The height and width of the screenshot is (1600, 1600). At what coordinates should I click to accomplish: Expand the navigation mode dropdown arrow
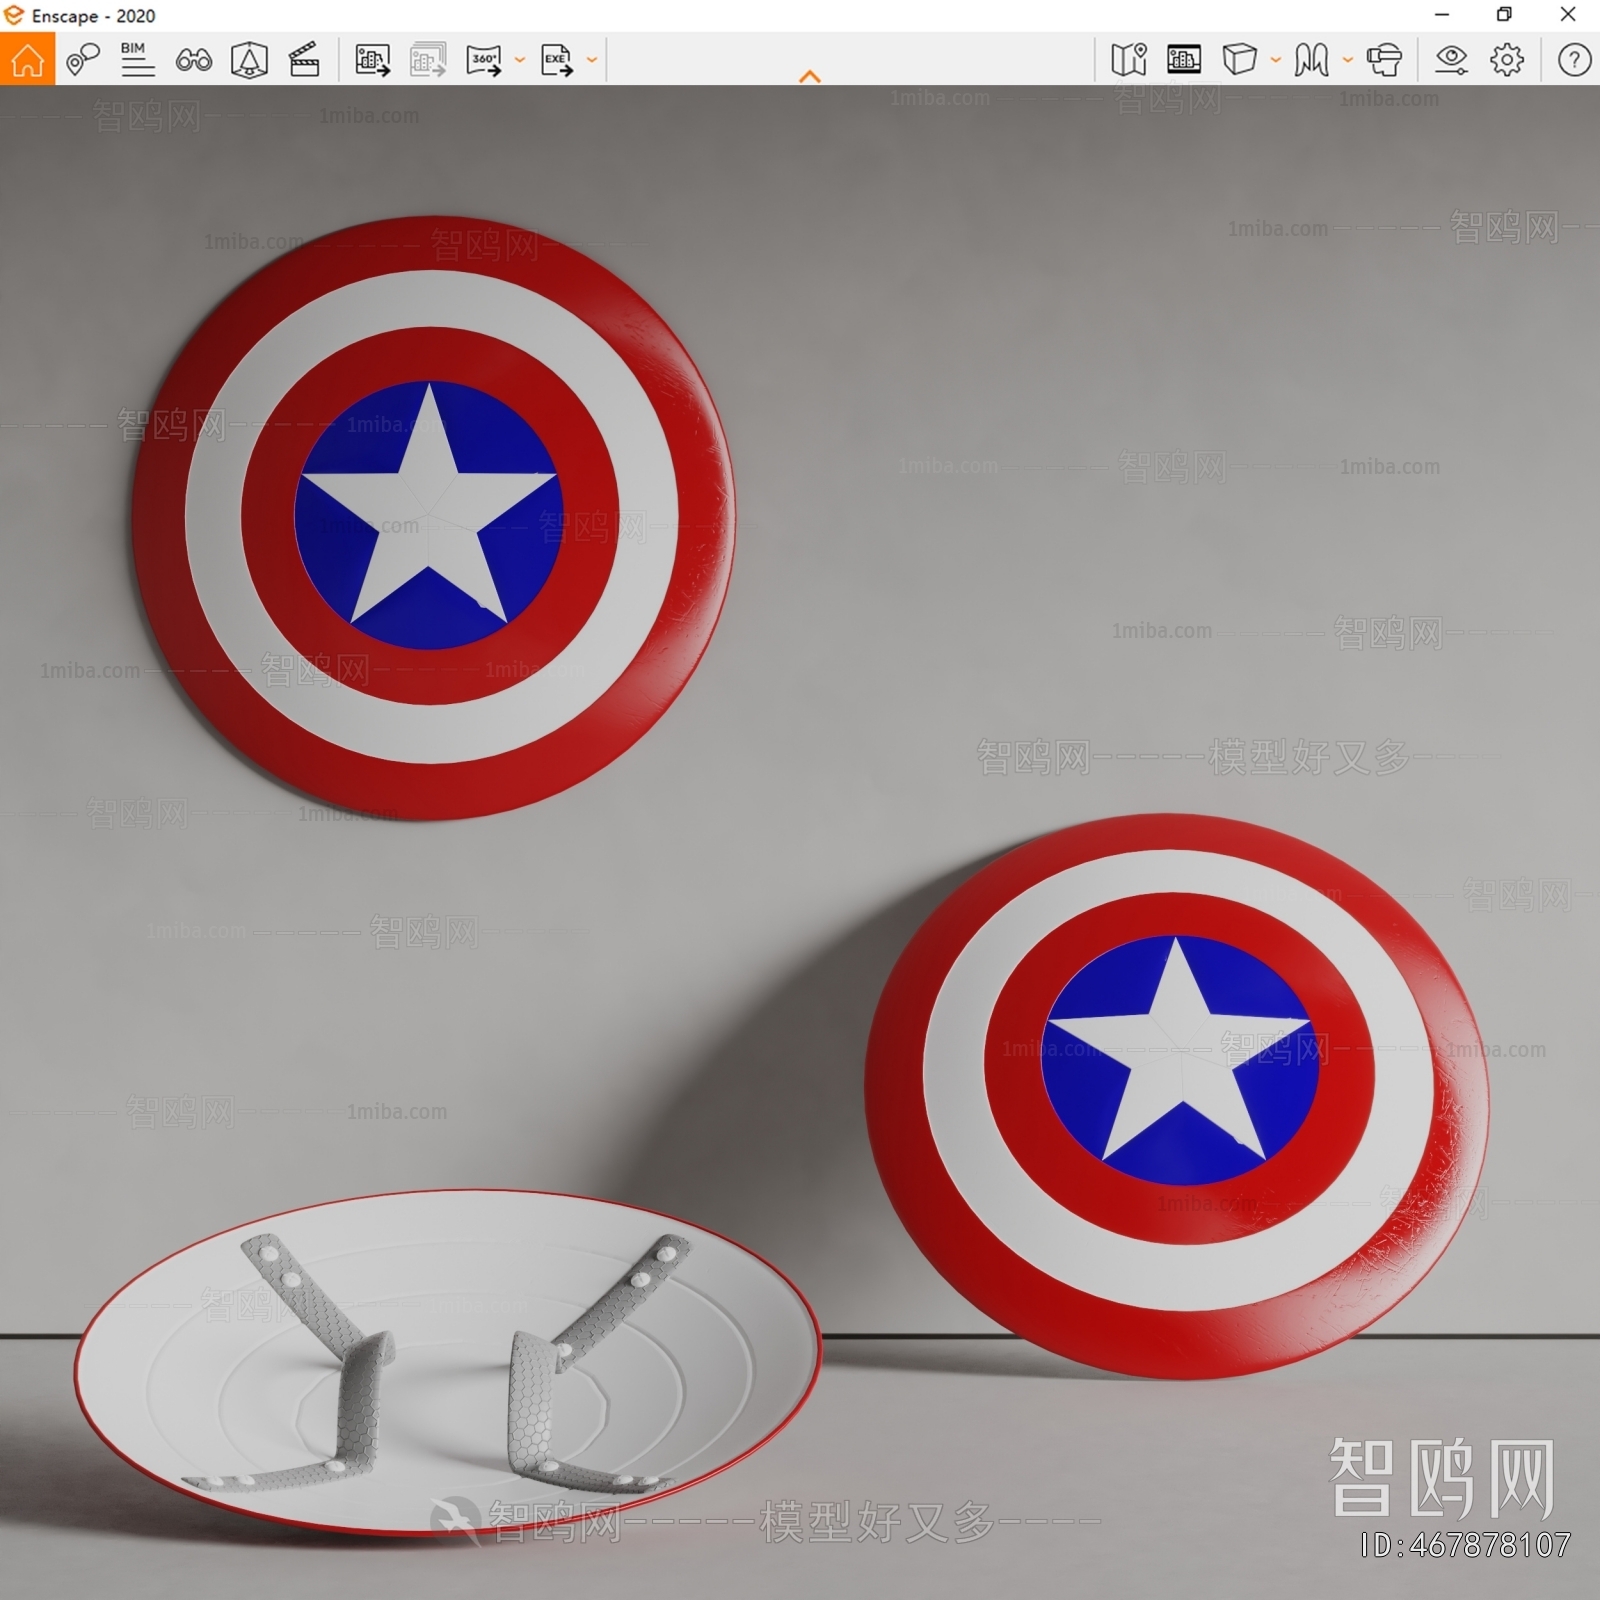click(1348, 60)
